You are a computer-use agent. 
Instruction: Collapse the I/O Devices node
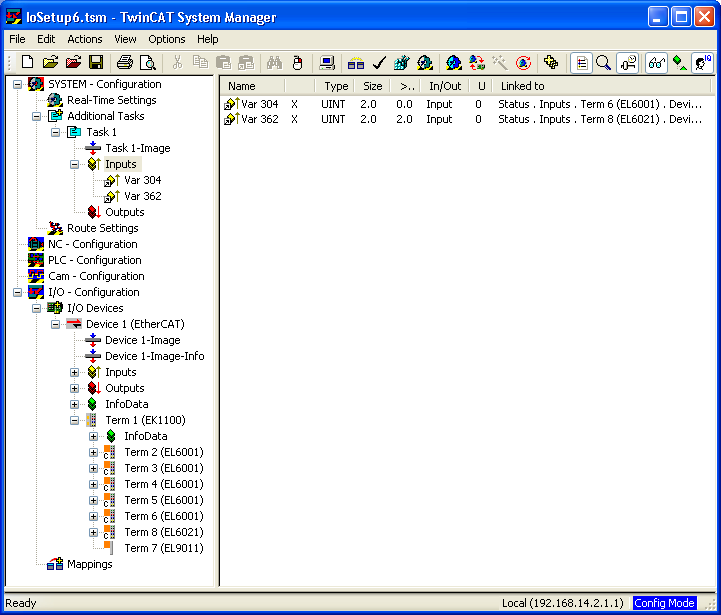pos(36,309)
